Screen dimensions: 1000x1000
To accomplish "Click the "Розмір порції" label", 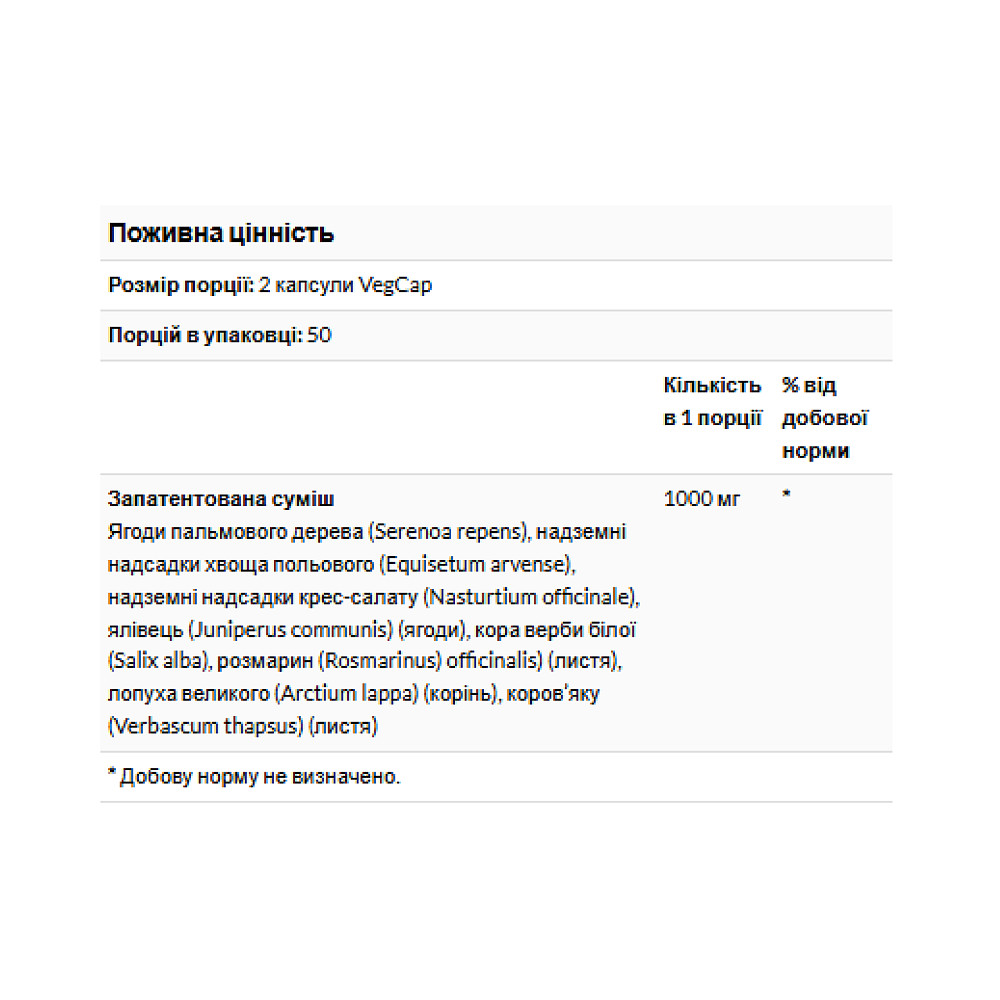I will coord(179,286).
